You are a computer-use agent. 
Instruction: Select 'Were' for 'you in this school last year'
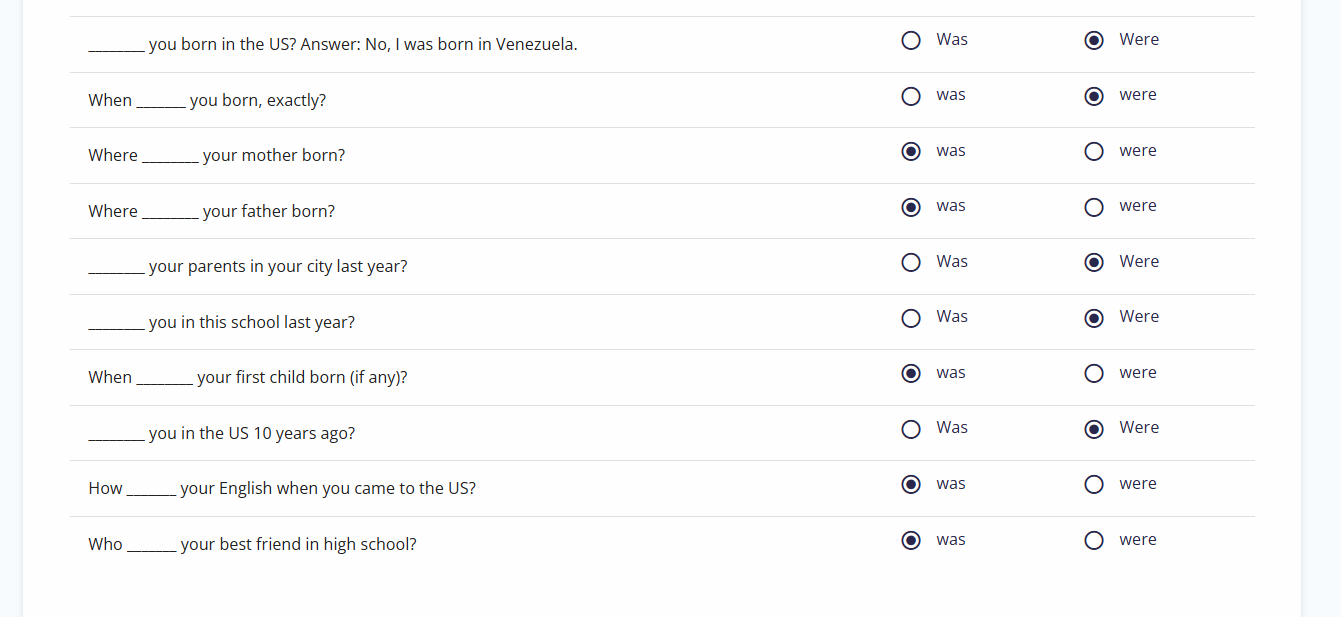click(x=1095, y=318)
